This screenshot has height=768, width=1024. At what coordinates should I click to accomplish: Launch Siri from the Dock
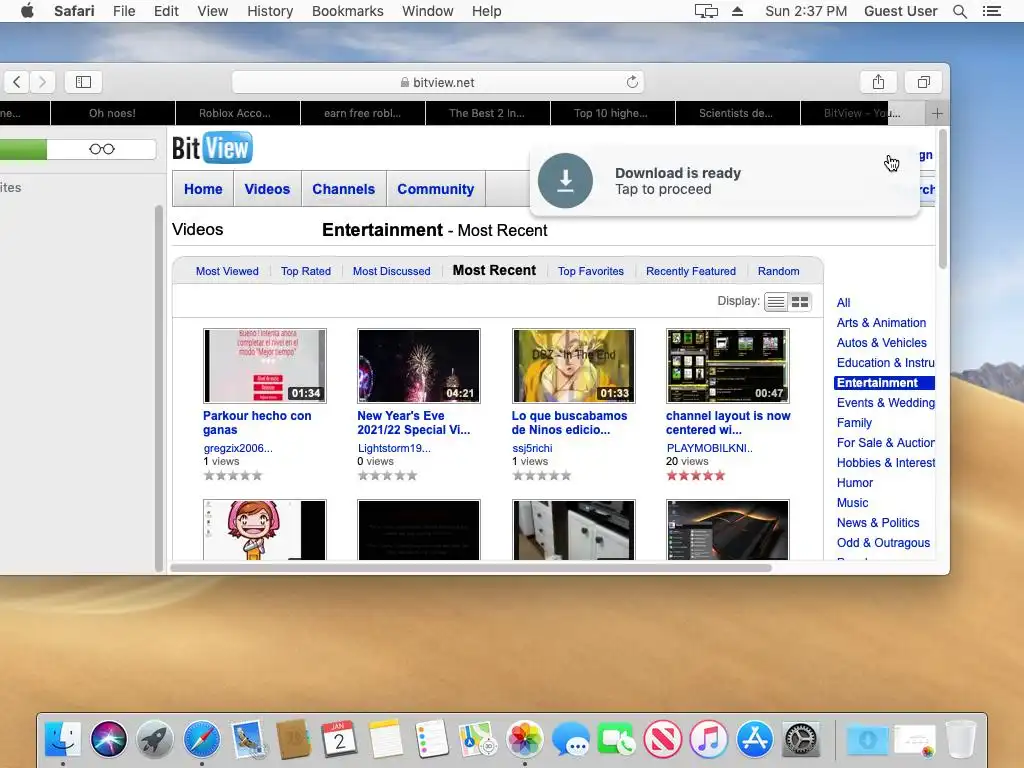[108, 739]
